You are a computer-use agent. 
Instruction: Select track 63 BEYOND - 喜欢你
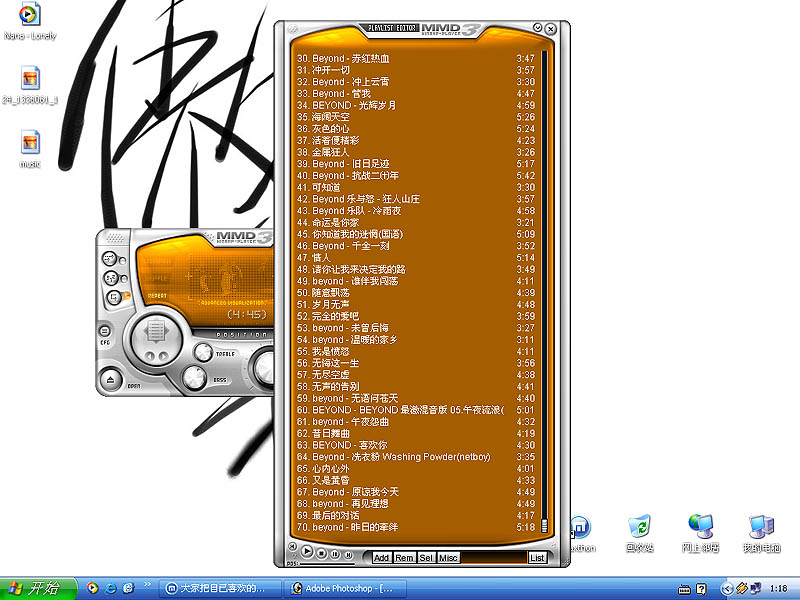point(416,445)
